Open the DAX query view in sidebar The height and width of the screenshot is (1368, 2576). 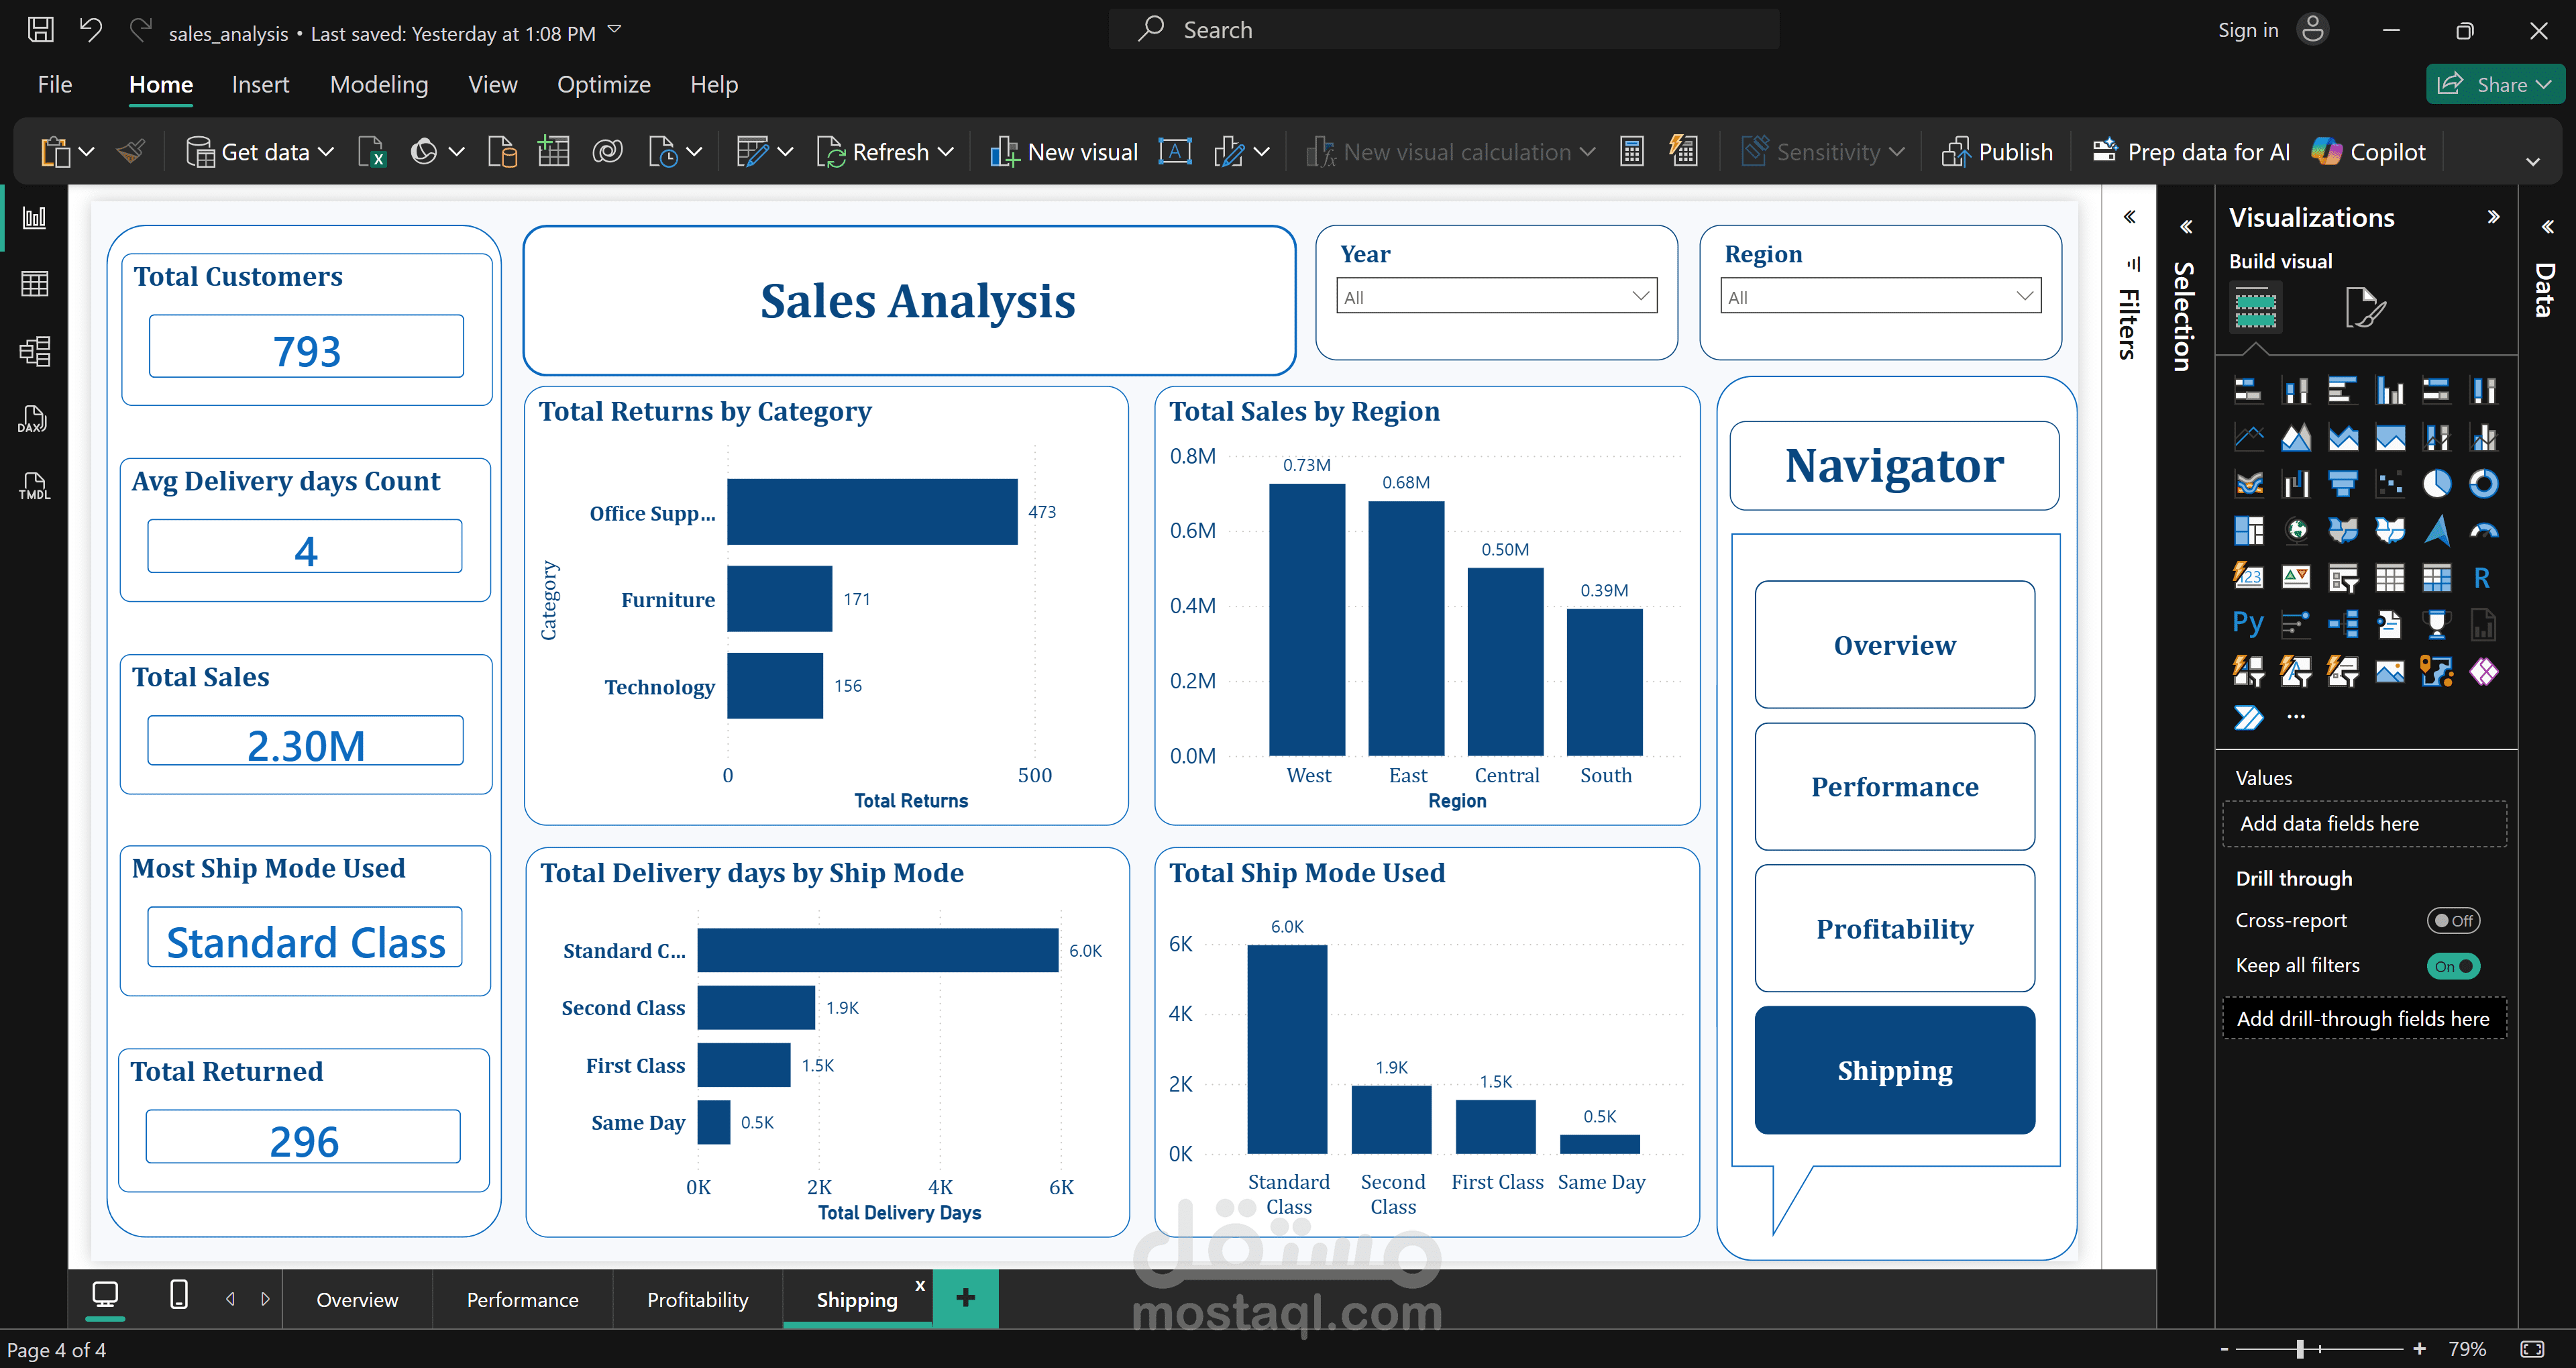pos(34,419)
